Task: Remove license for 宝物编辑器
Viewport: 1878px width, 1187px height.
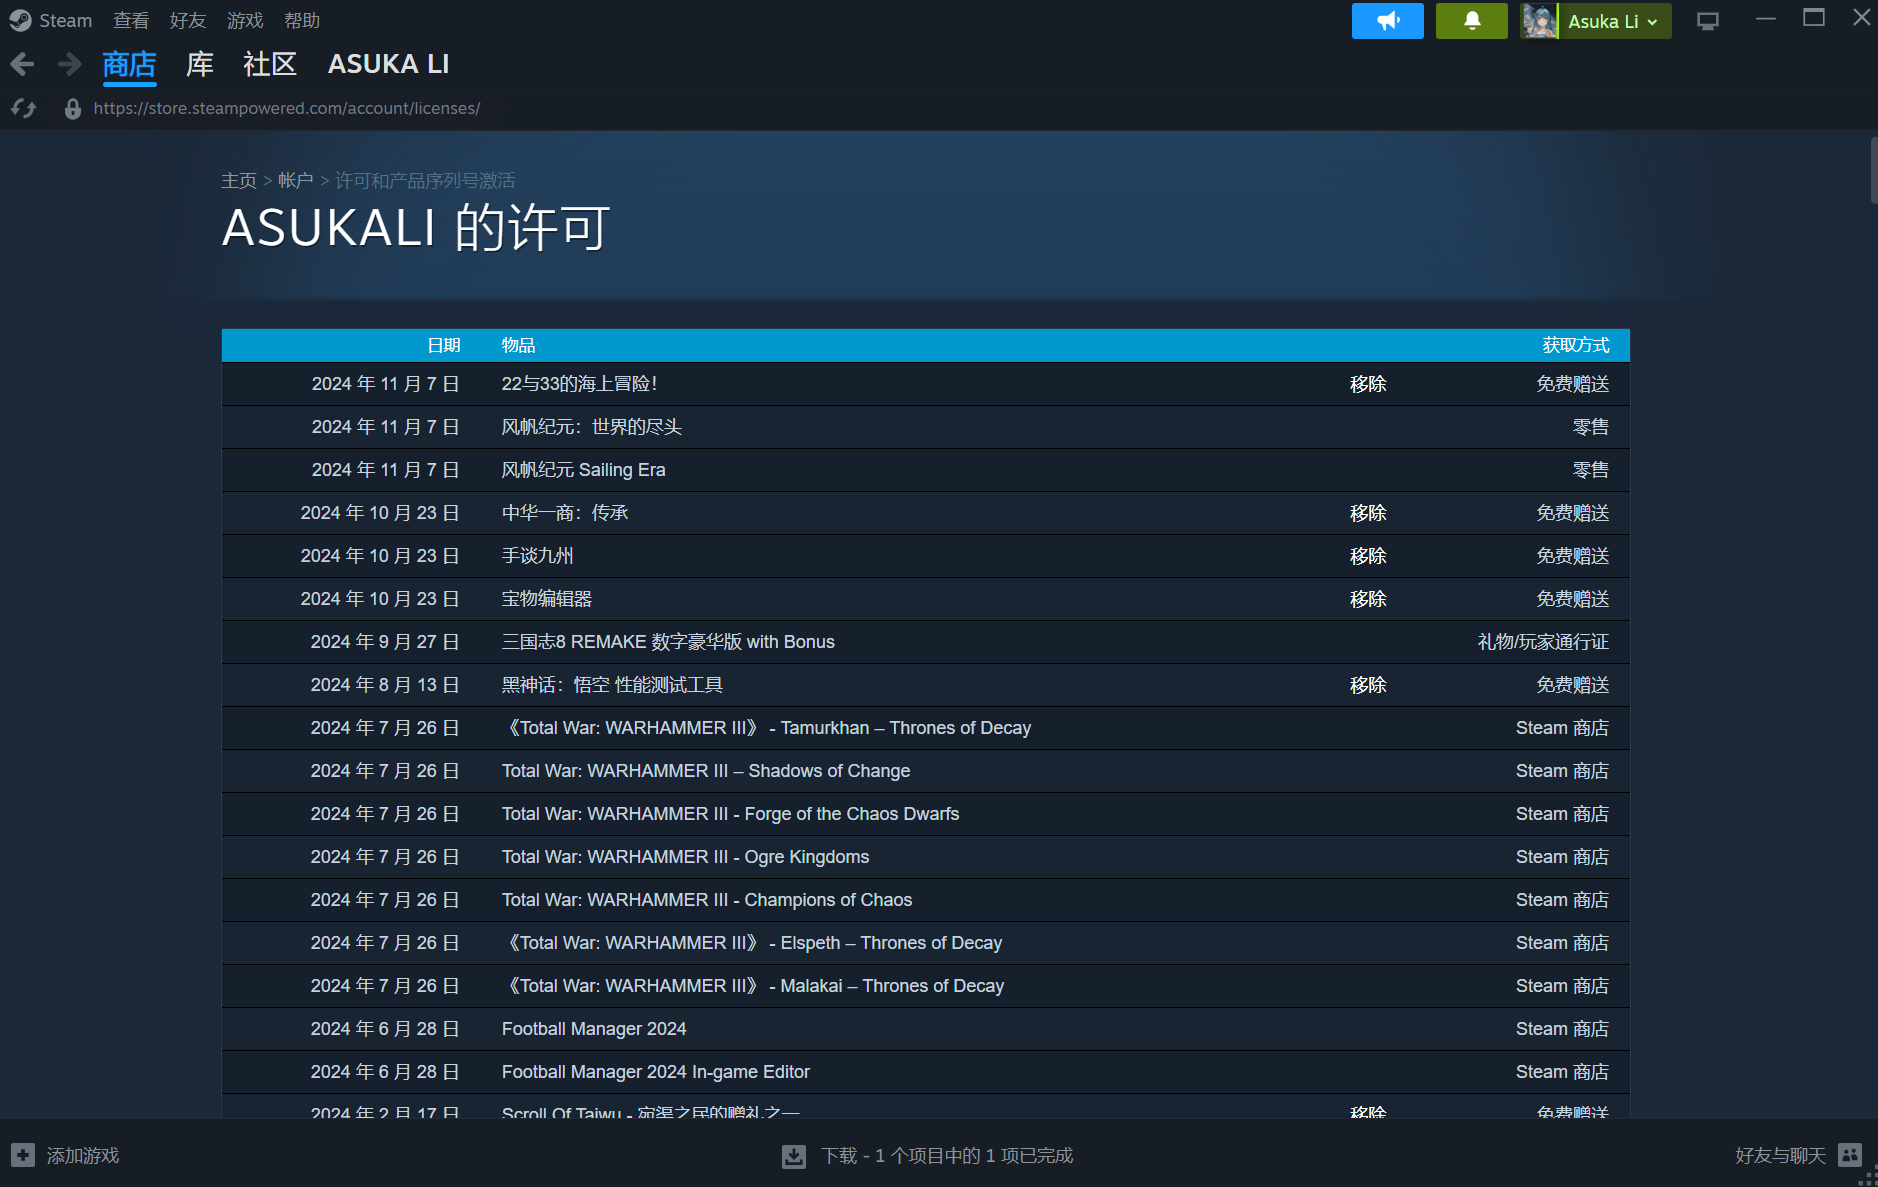Action: pos(1368,599)
